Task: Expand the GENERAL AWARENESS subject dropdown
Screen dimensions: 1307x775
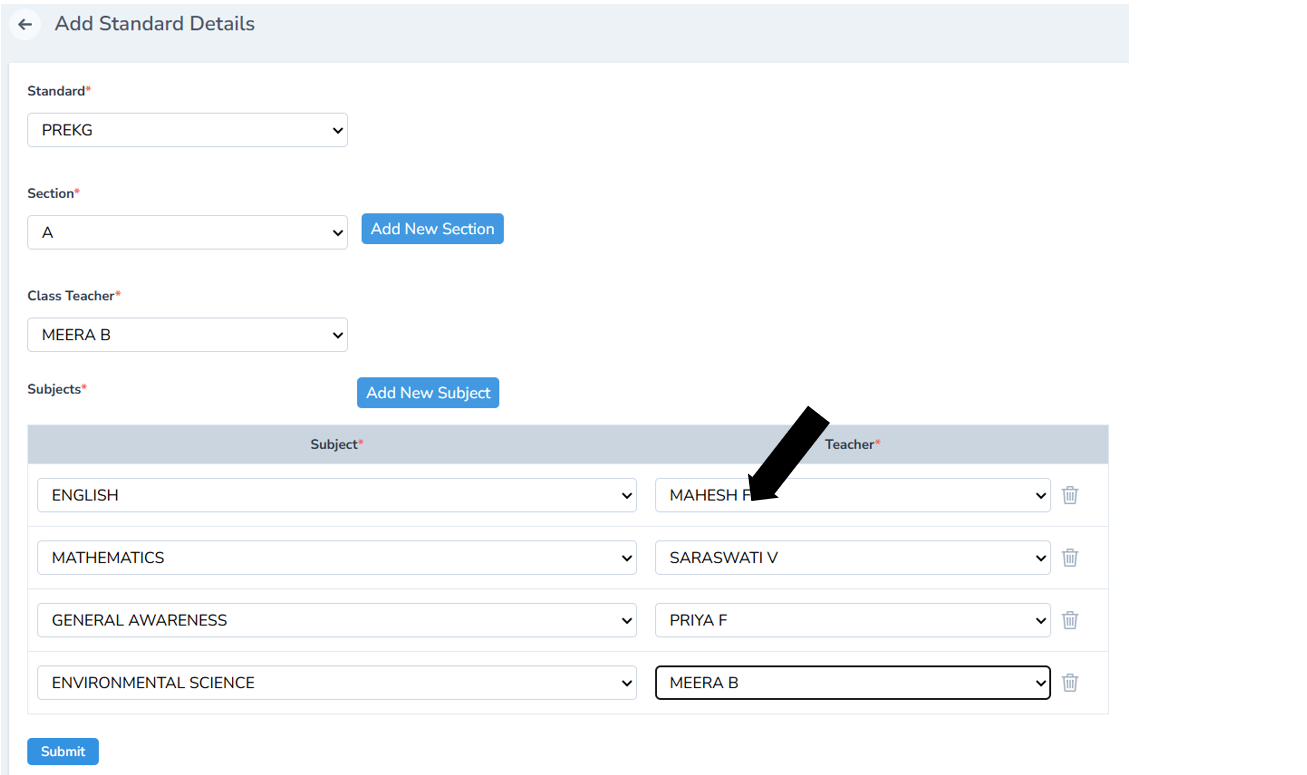Action: point(336,620)
